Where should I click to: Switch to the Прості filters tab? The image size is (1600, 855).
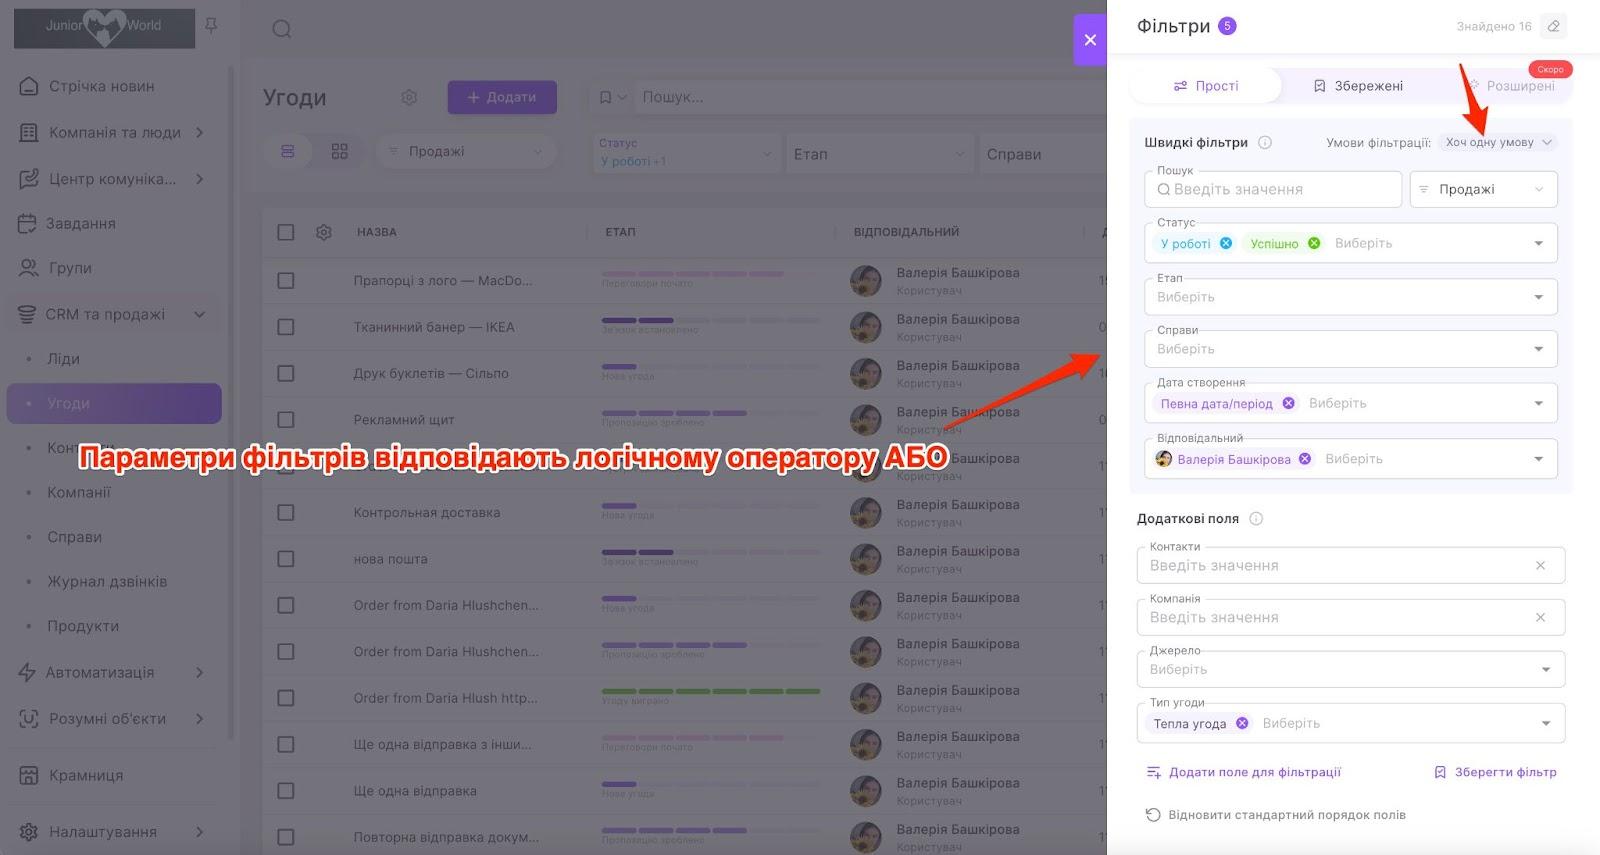1206,86
